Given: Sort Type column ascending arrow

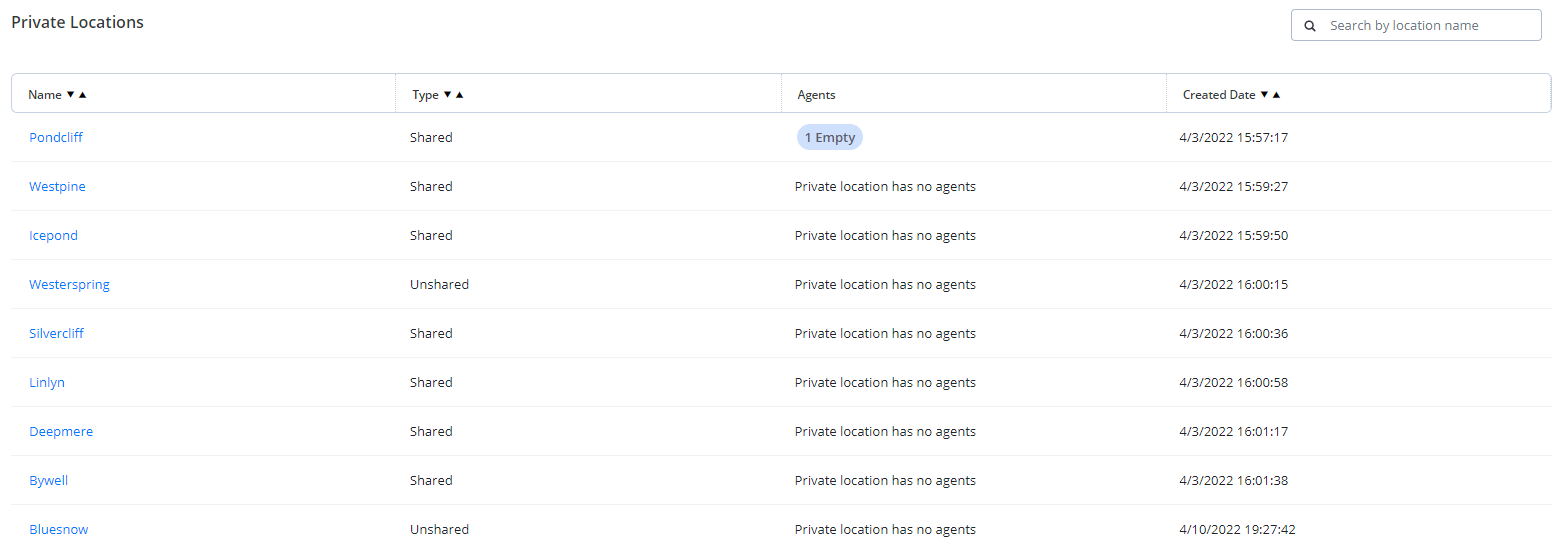Looking at the screenshot, I should tap(459, 95).
